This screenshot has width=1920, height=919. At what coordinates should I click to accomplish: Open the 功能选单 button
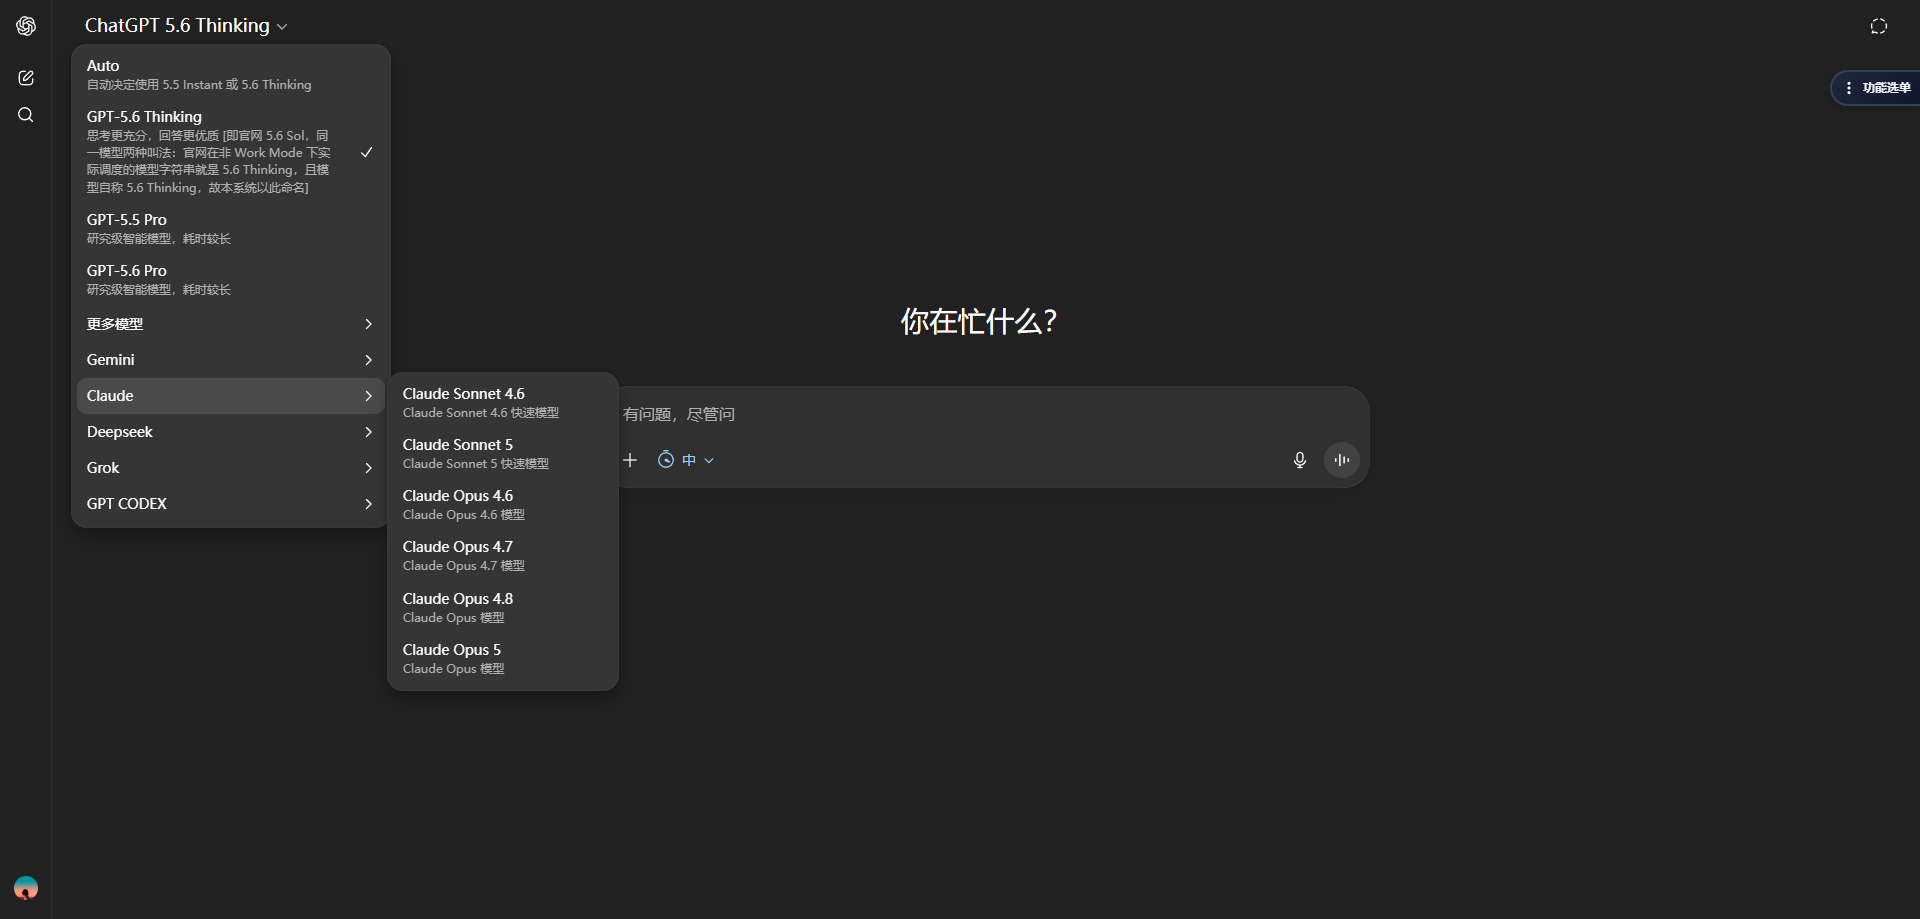coord(1876,88)
